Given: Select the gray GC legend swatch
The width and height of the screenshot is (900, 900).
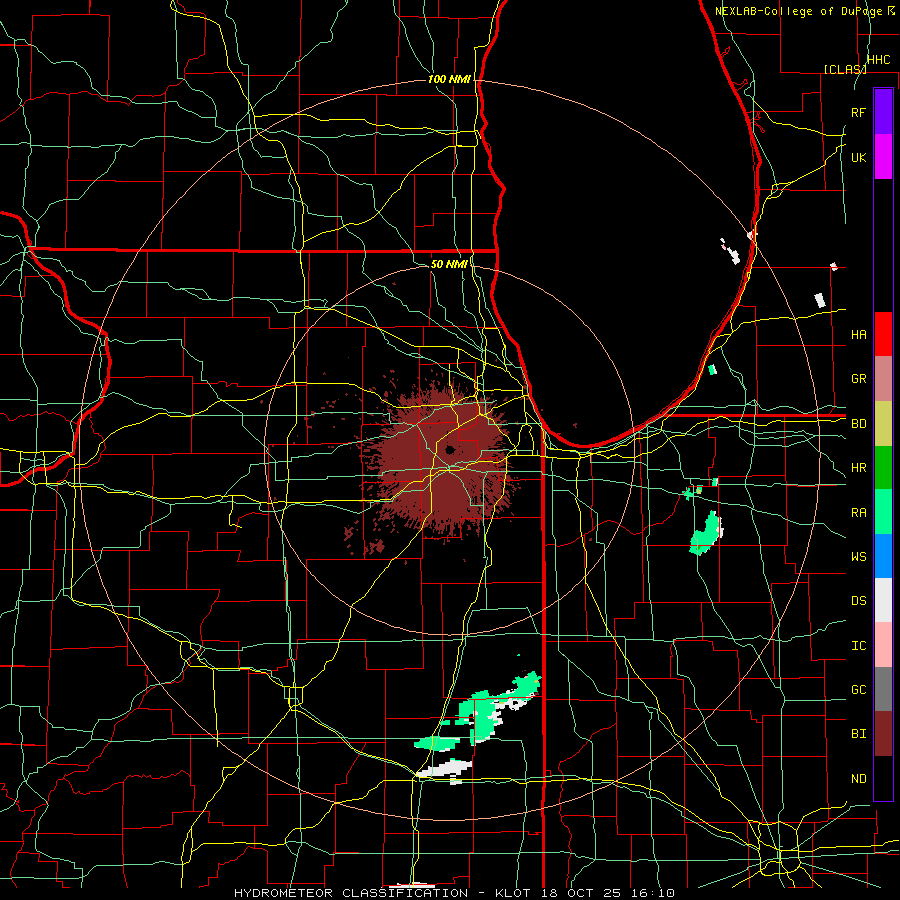Looking at the screenshot, I should tap(883, 689).
